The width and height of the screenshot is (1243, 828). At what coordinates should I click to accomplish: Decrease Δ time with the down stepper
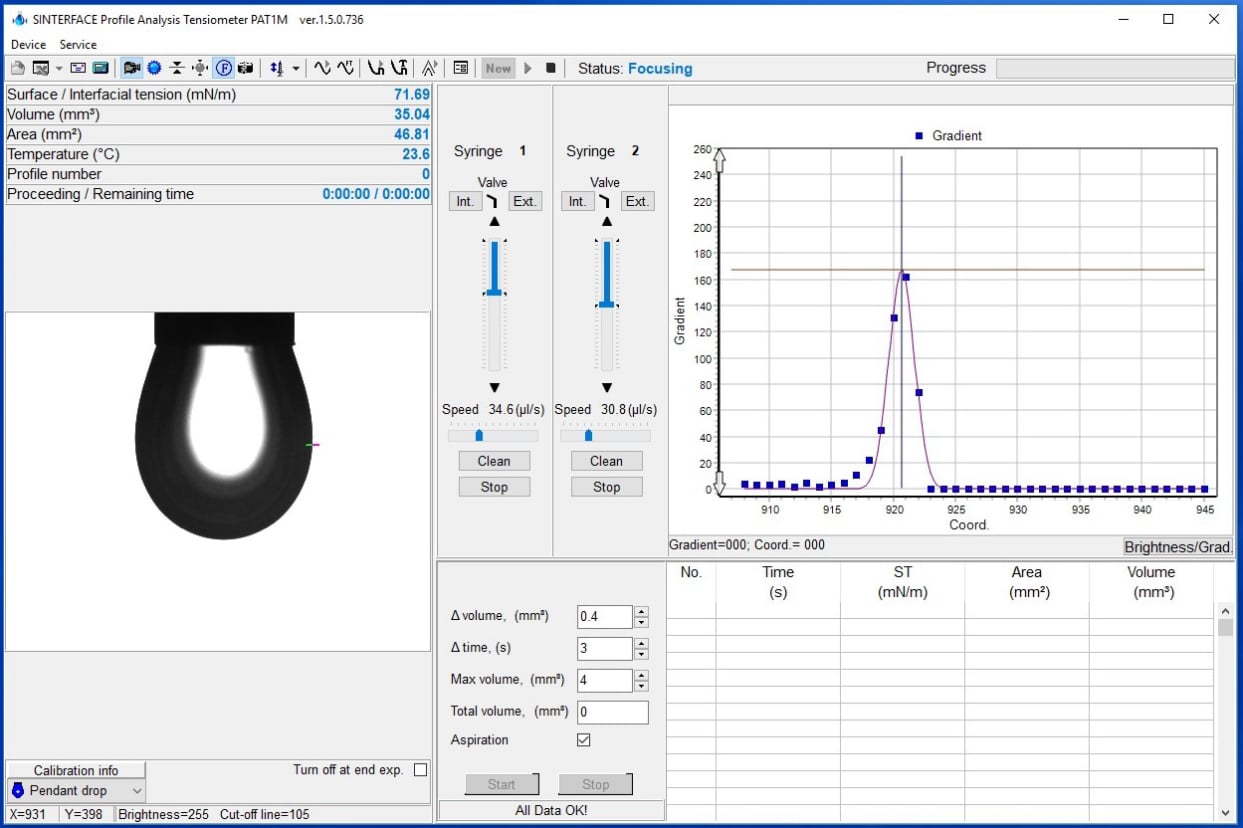click(x=641, y=655)
